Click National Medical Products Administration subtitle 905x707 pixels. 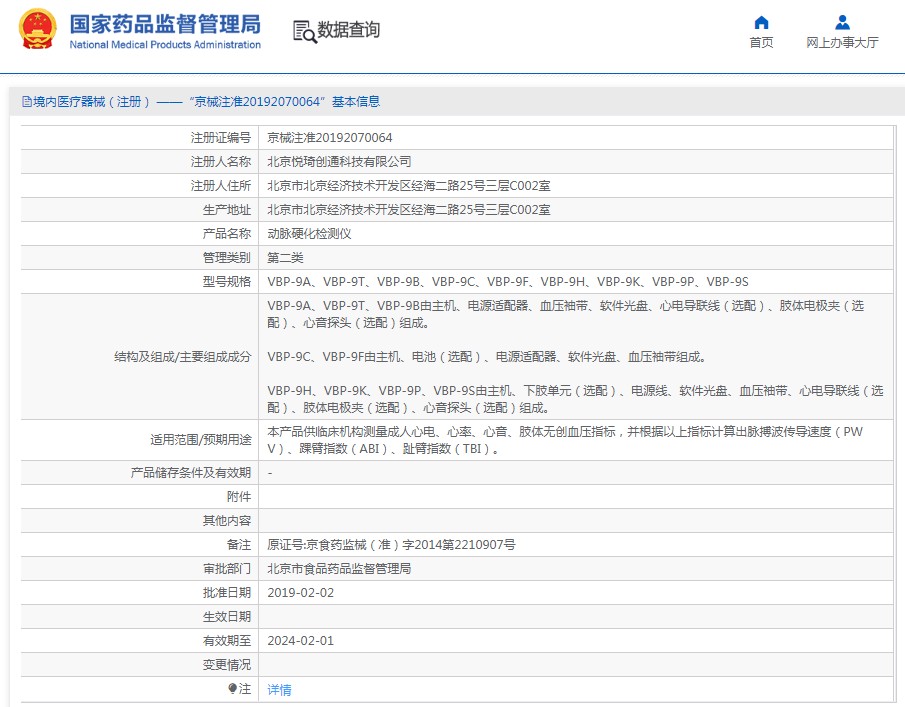[x=165, y=44]
